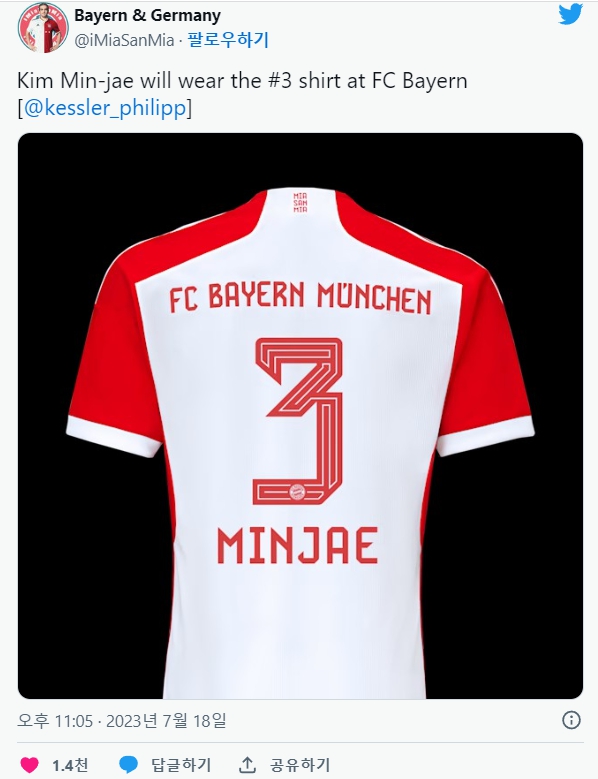Click the 공유하기 share label

pyautogui.click(x=299, y=765)
